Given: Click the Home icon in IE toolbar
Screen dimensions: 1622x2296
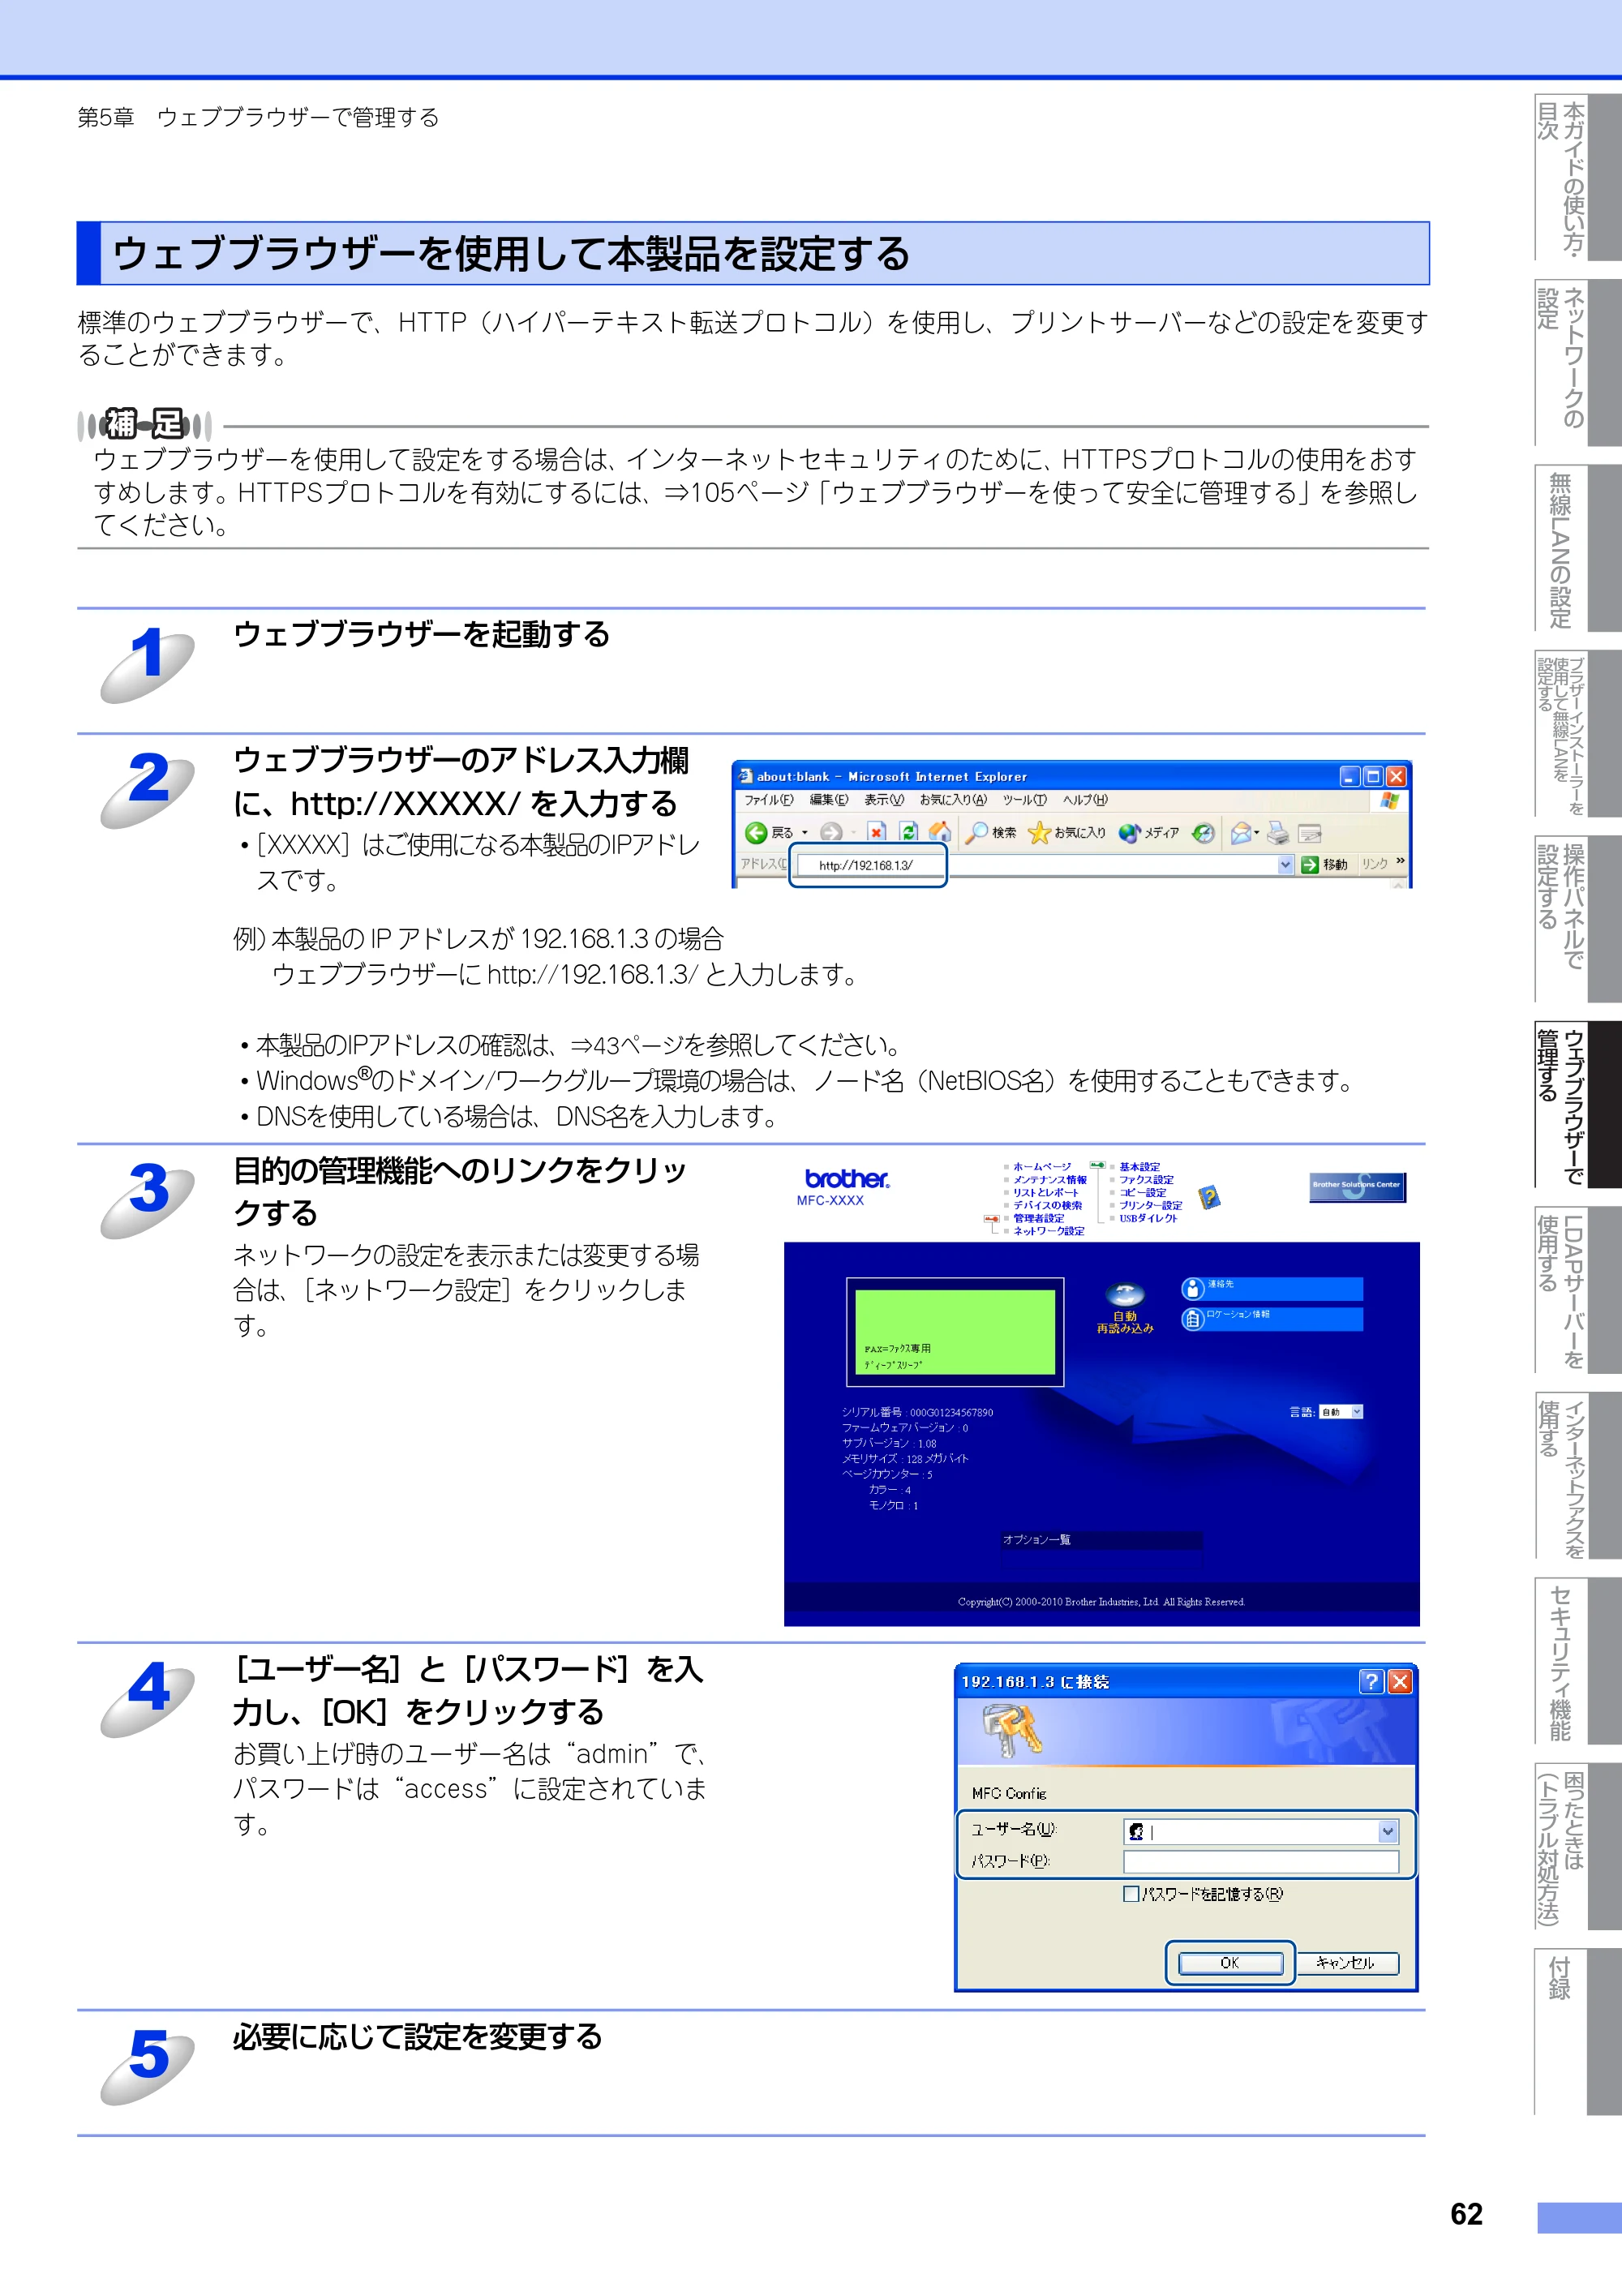Looking at the screenshot, I should click(x=939, y=832).
